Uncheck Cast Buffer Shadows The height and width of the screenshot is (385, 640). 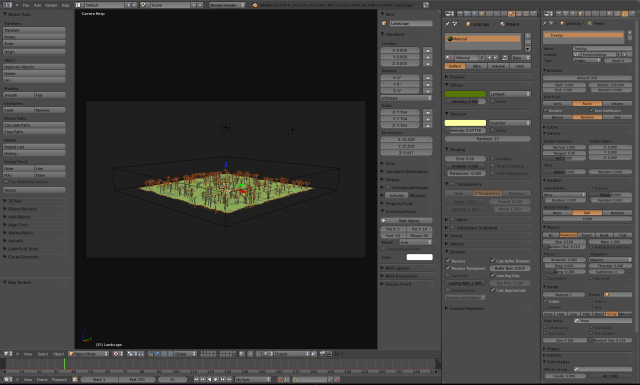click(x=493, y=260)
